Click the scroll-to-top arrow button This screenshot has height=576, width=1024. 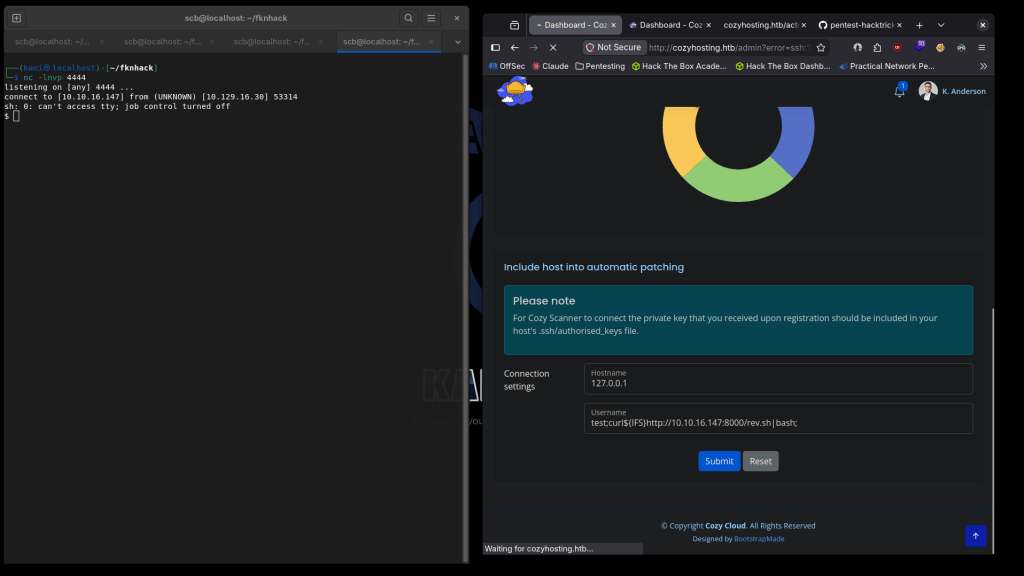tap(975, 536)
